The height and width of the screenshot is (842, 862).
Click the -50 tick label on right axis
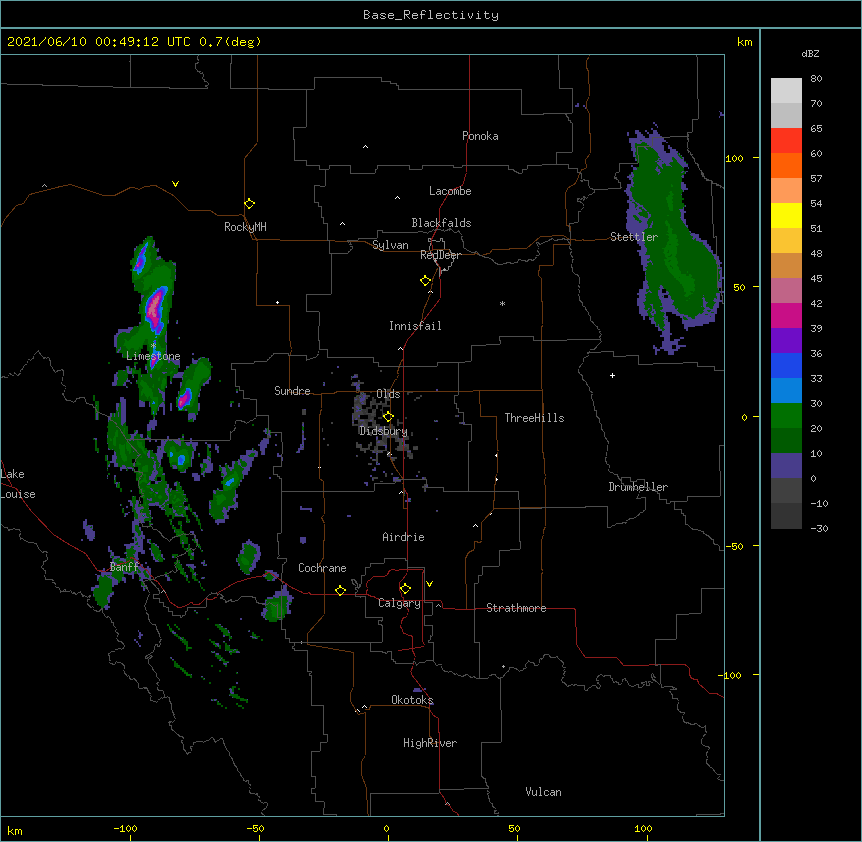[734, 546]
